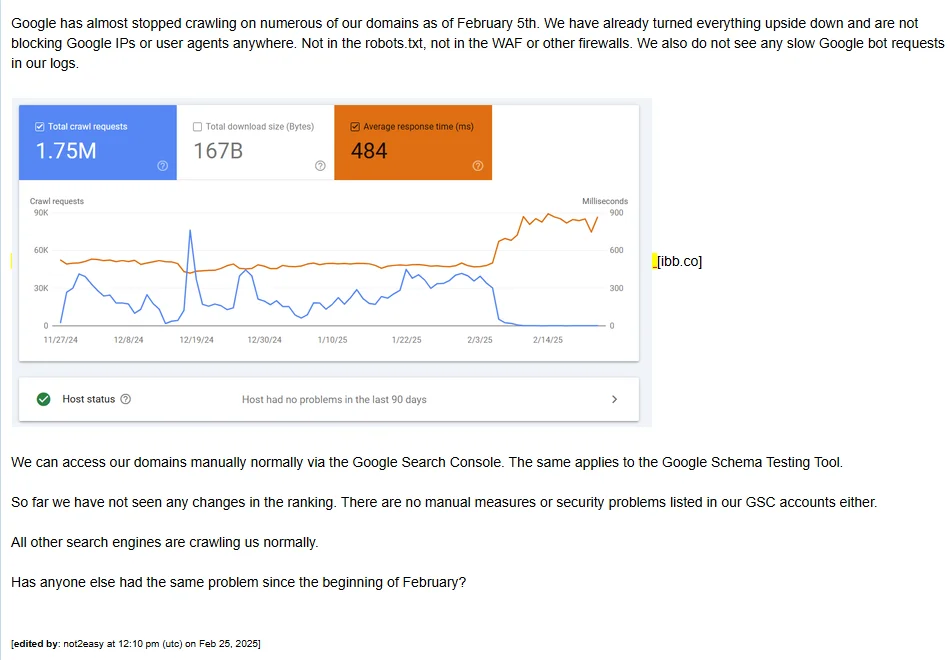The image size is (950, 660).
Task: Select the blue 1.75M crawl requests card
Action: (x=98, y=142)
